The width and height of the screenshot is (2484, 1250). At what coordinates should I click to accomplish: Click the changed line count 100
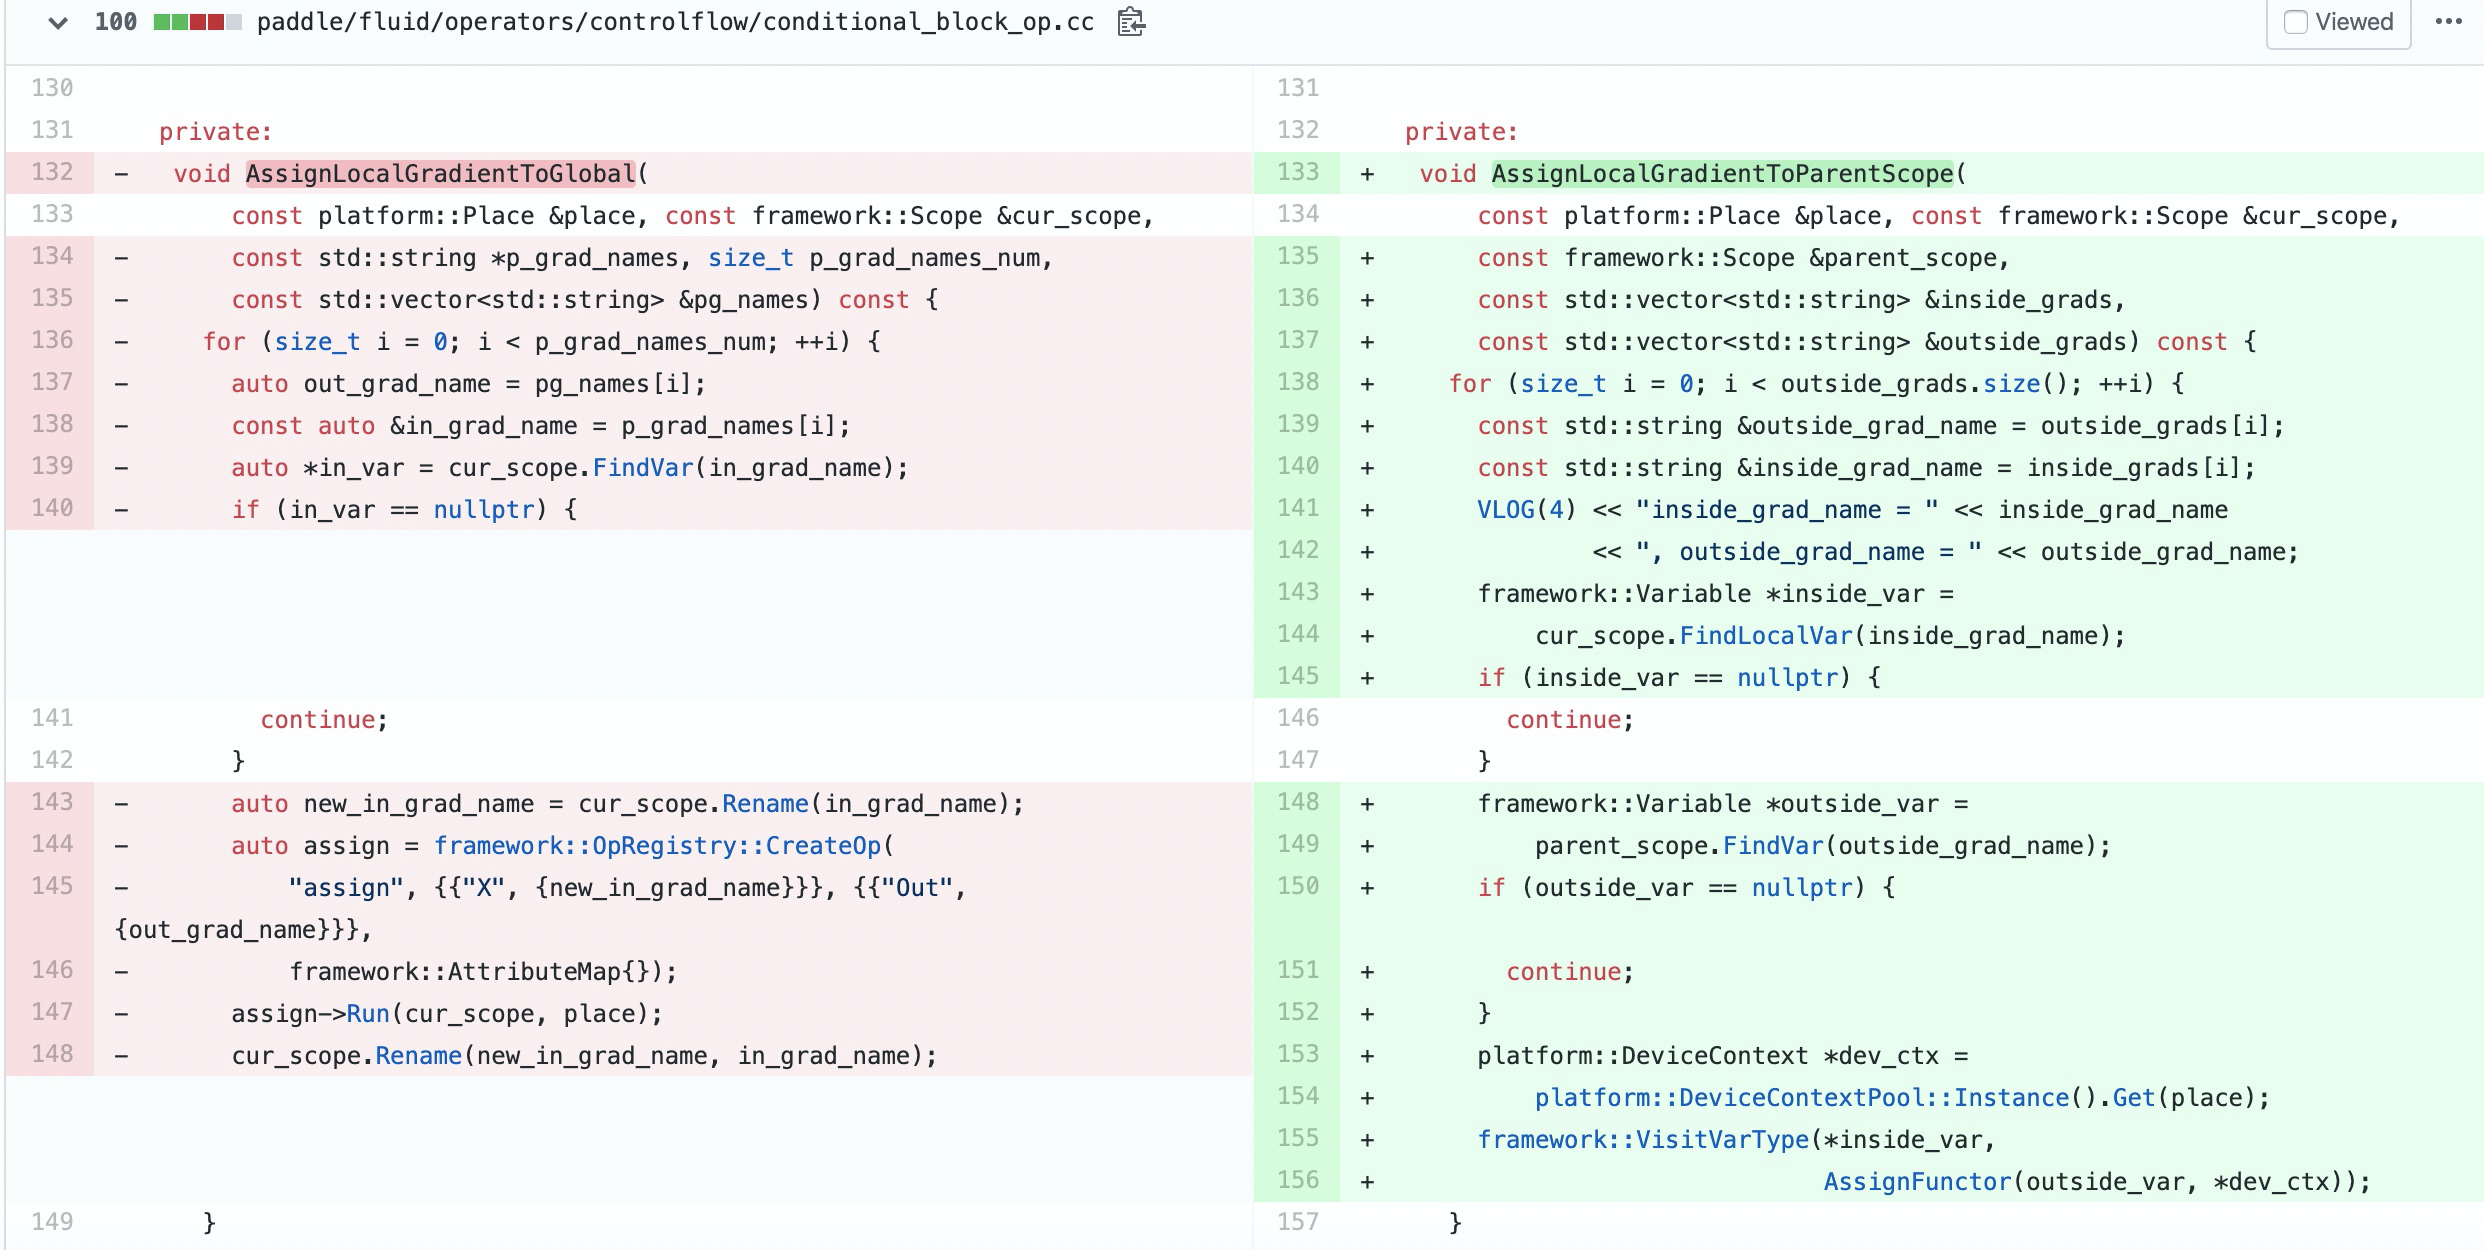point(115,22)
